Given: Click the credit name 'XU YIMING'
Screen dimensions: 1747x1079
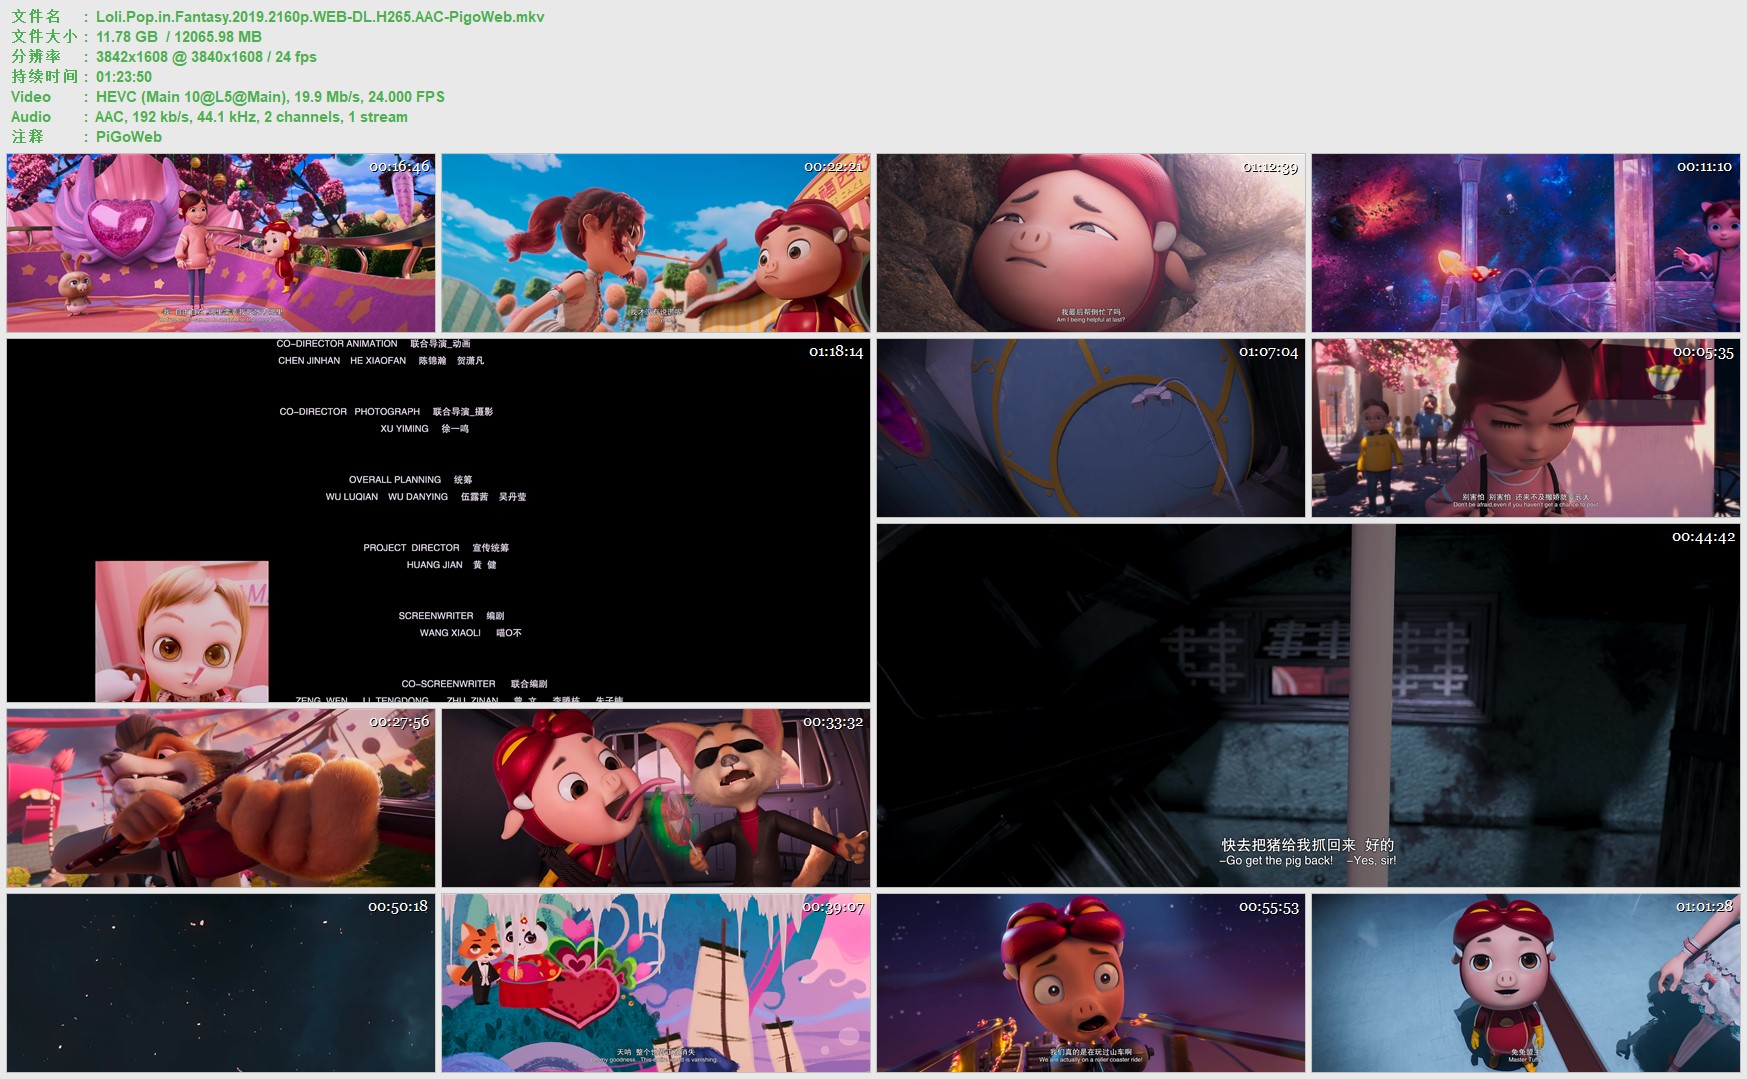Looking at the screenshot, I should (x=404, y=429).
